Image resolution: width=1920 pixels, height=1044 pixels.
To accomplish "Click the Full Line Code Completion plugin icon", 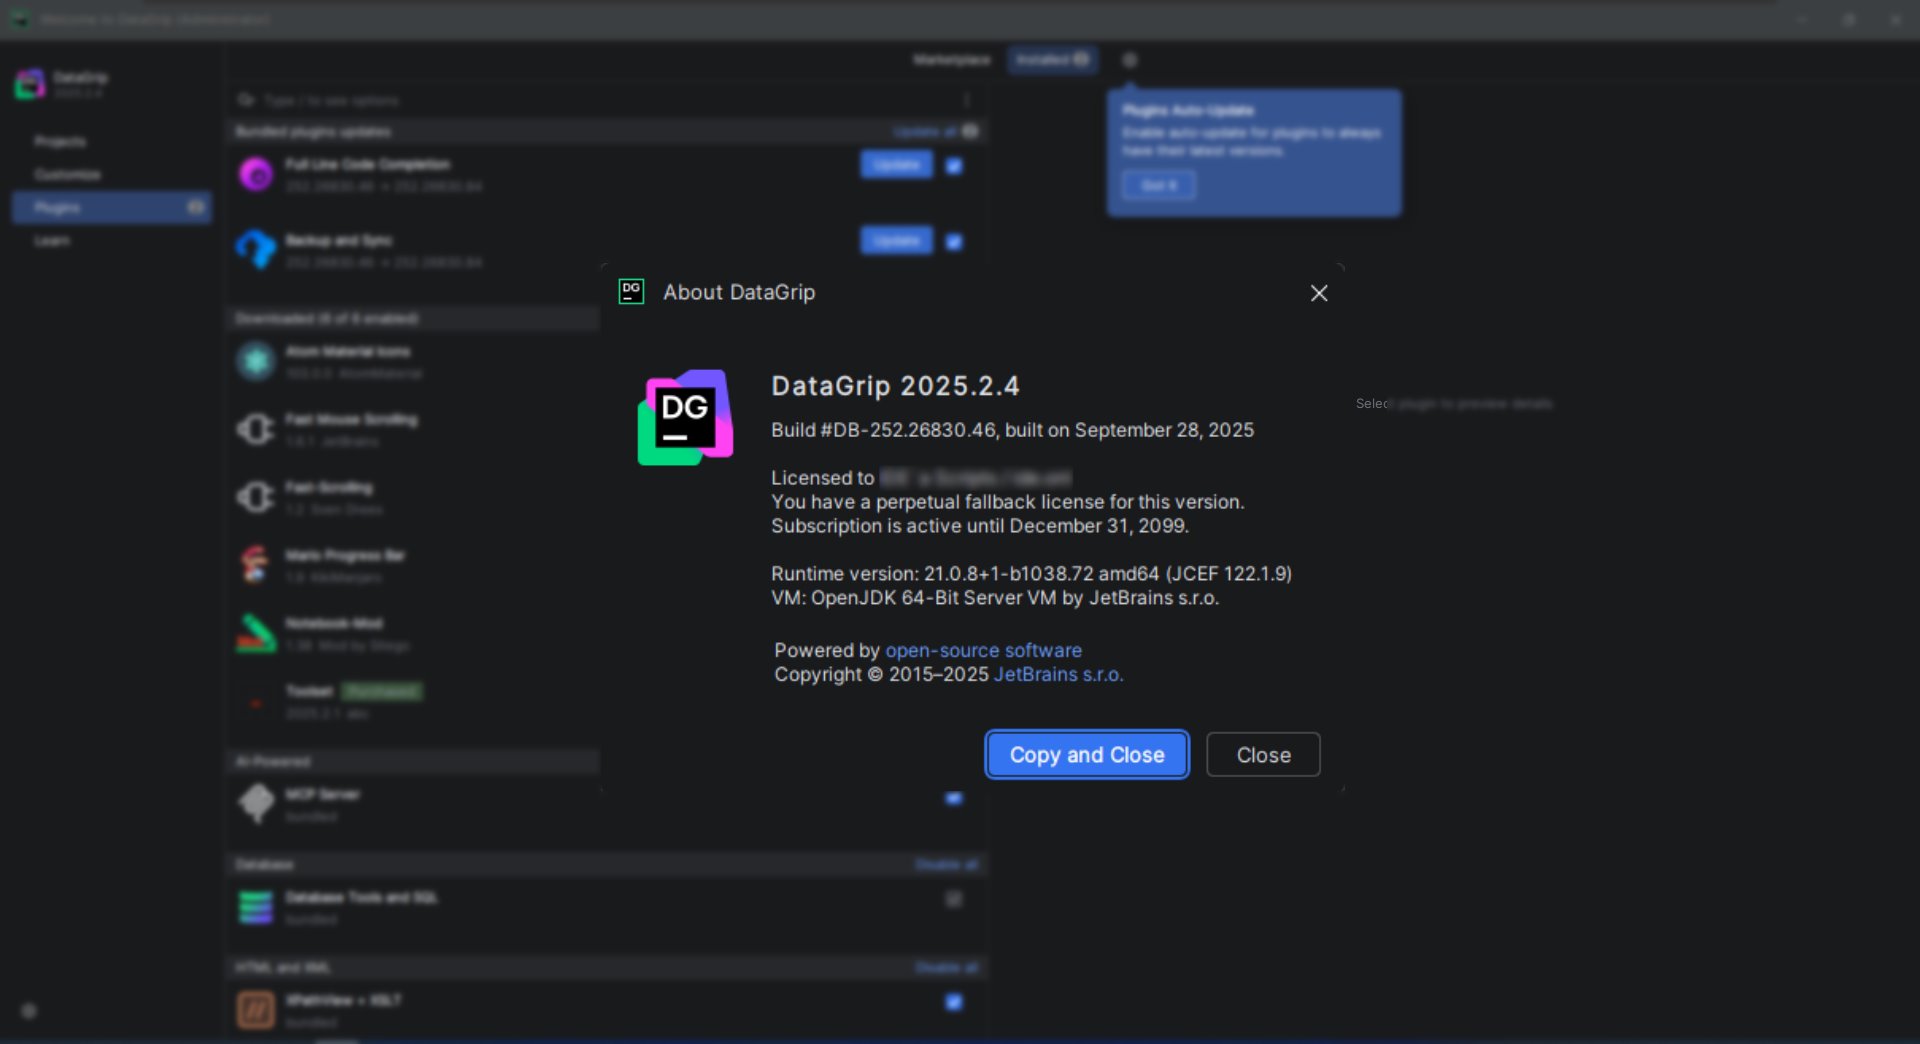I will click(x=256, y=174).
